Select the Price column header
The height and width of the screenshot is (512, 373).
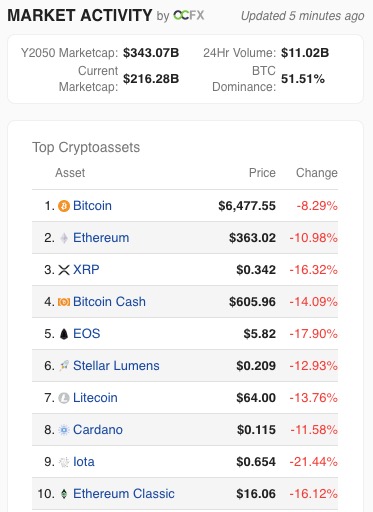[262, 173]
